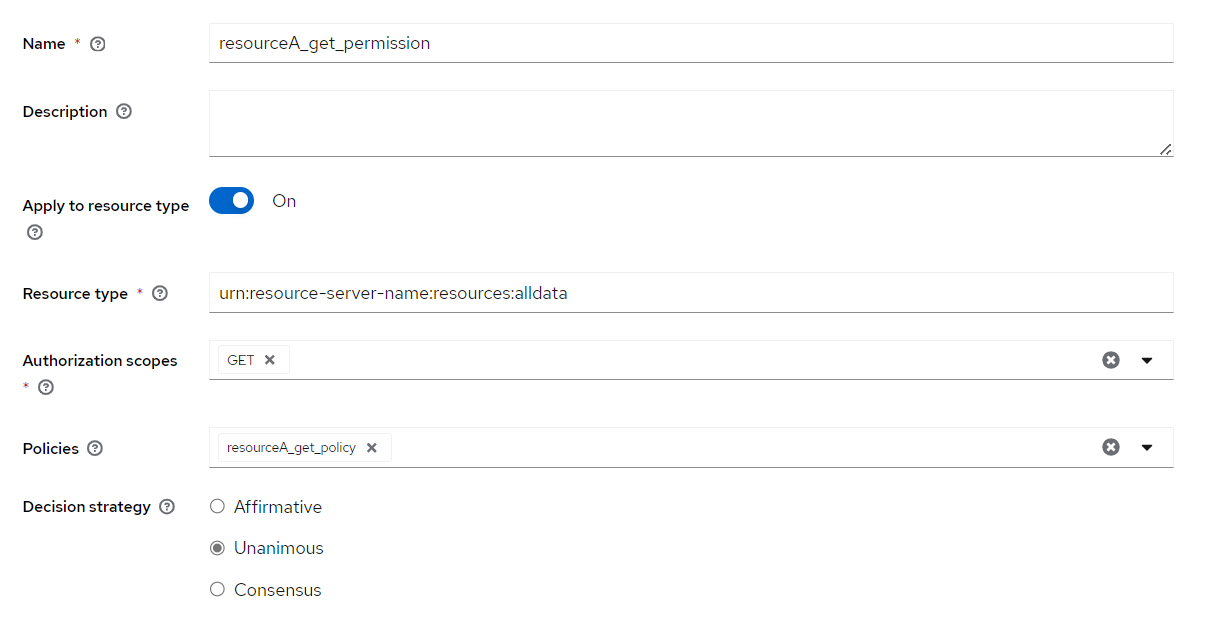Turn off the Apply to resource type toggle
The height and width of the screenshot is (618, 1226).
coord(231,200)
